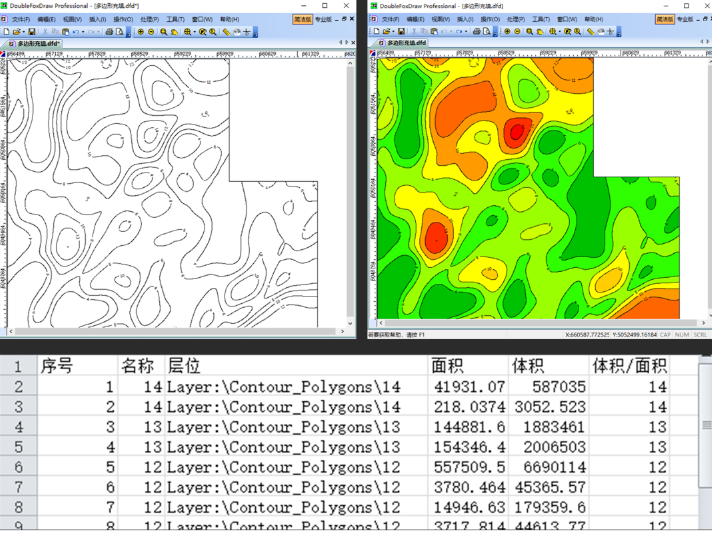Click the Save icon in left window toolbar
712x542 pixels.
click(x=32, y=32)
